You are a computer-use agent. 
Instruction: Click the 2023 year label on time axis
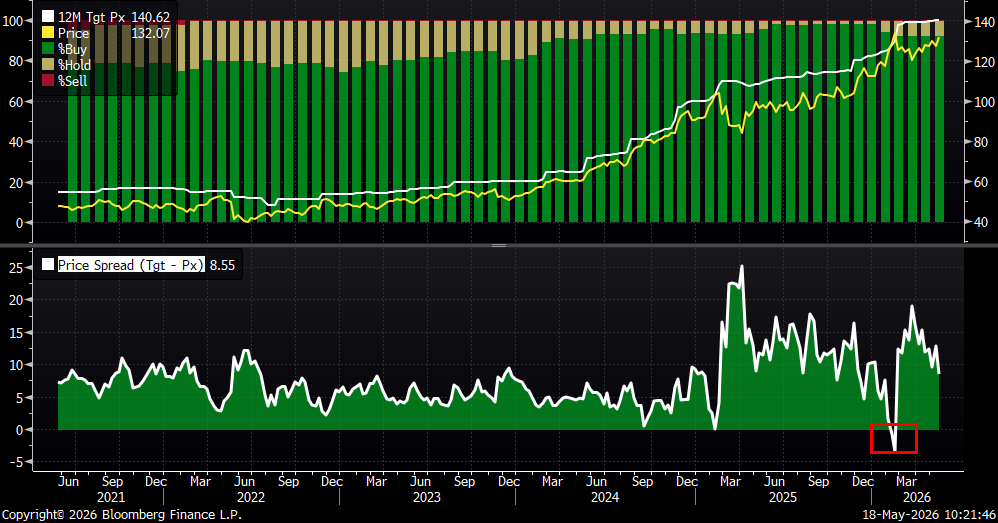point(426,498)
